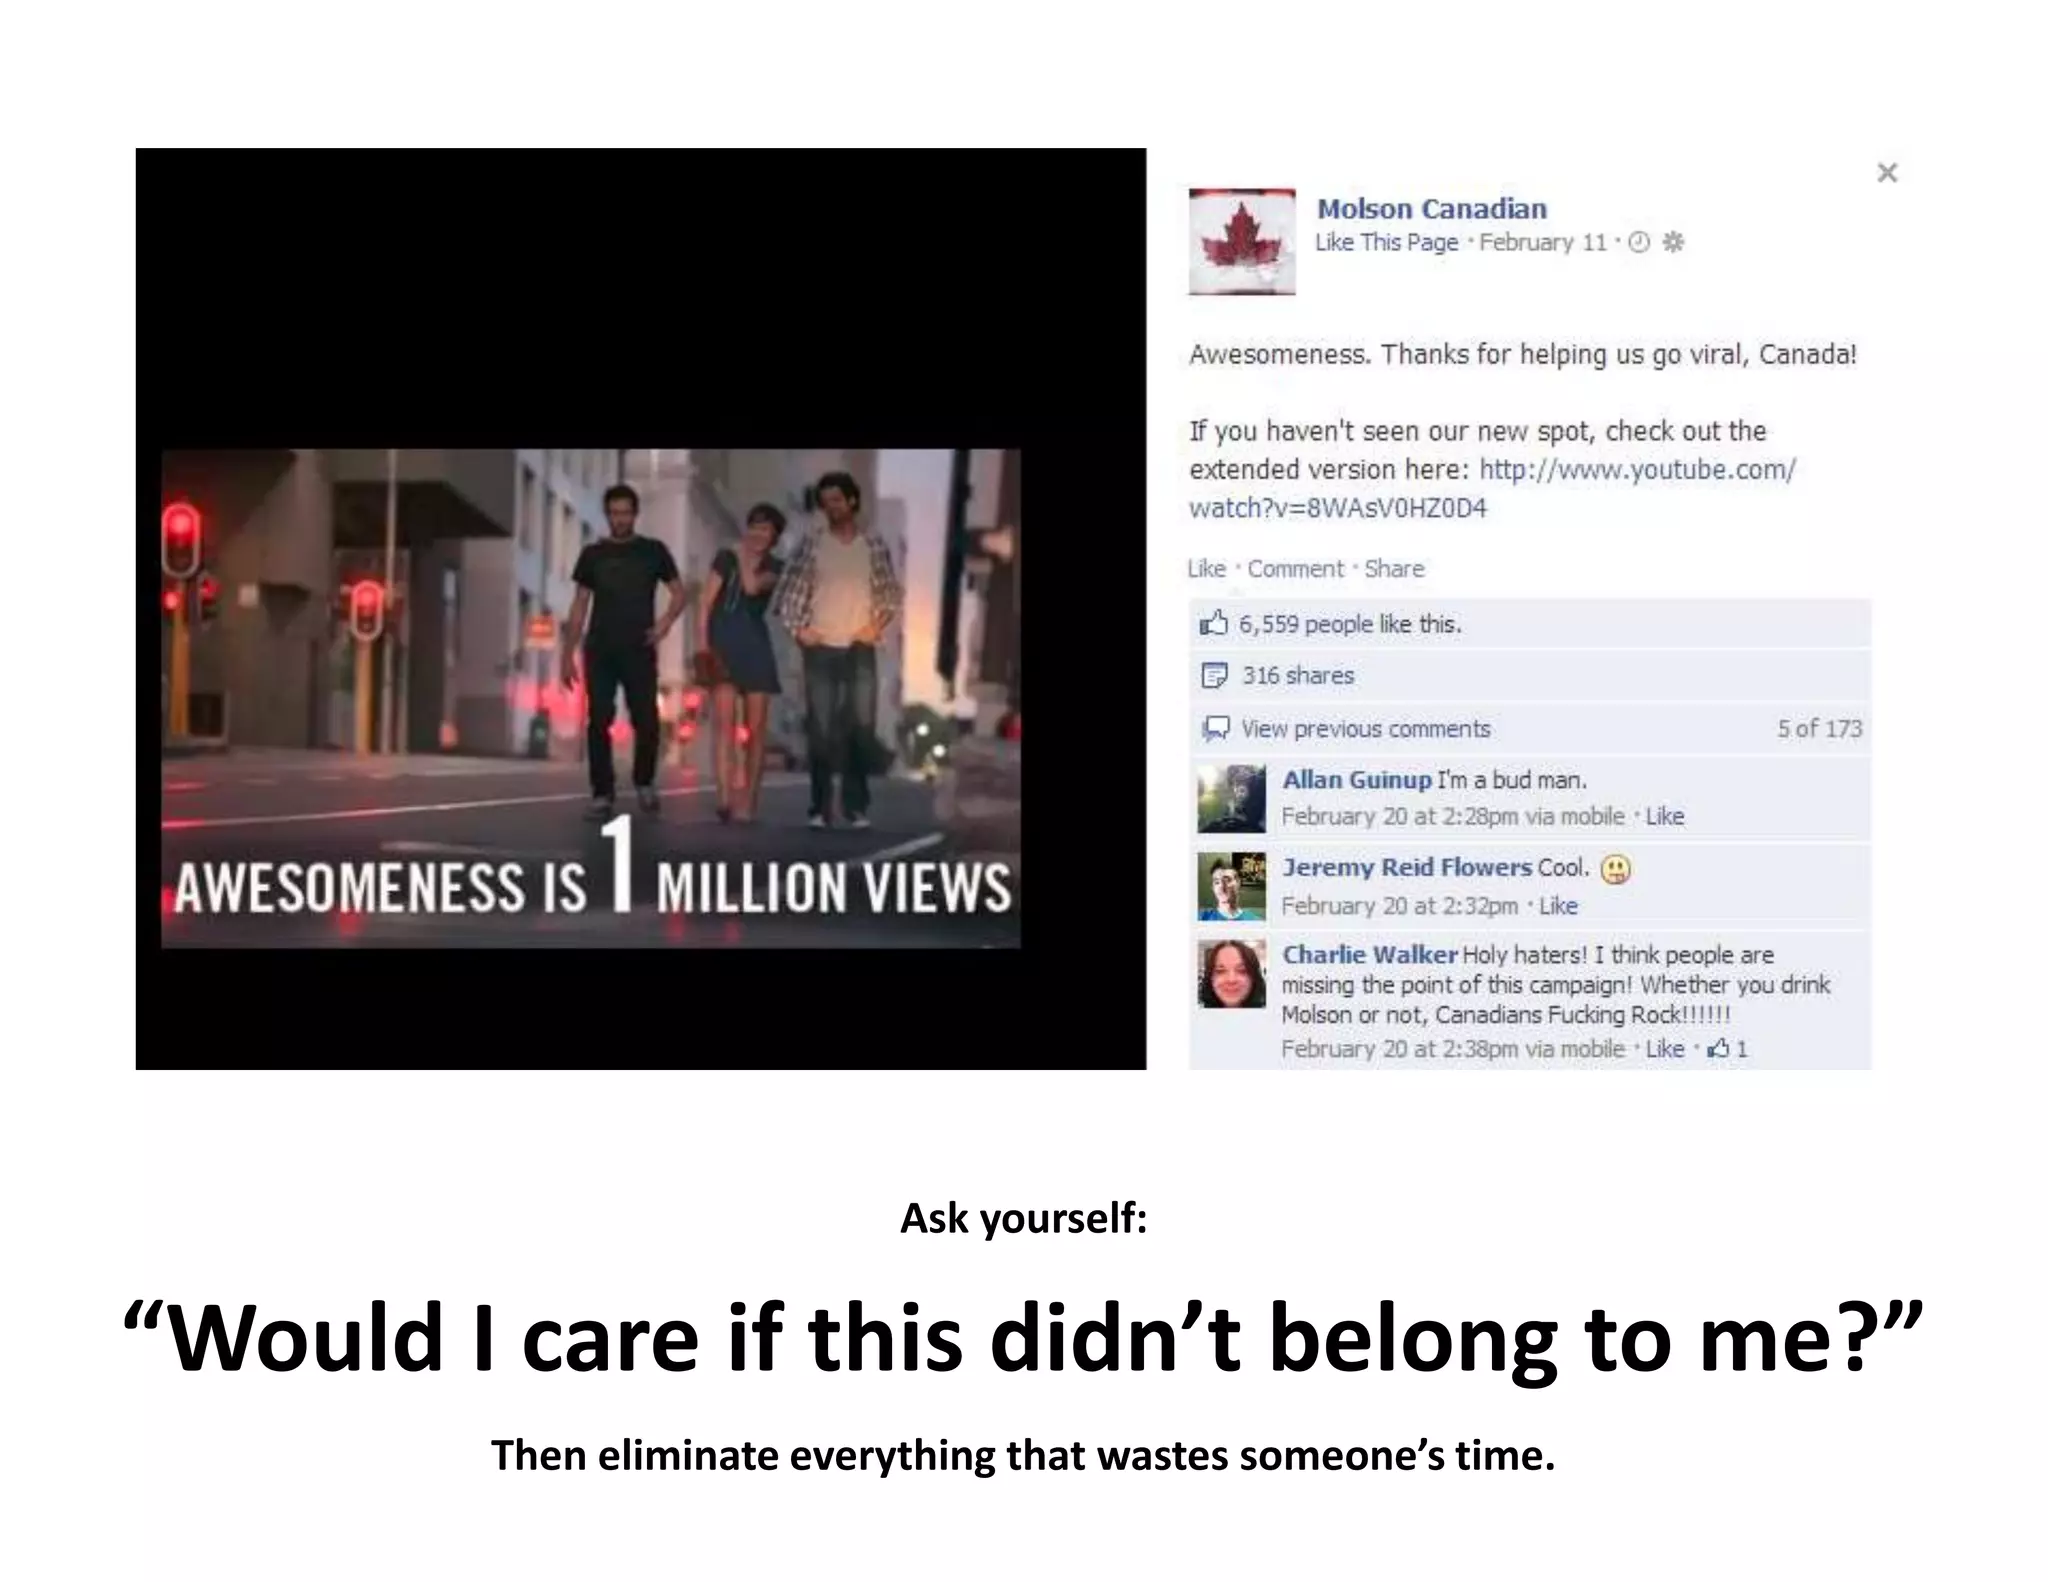The image size is (2048, 1582).
Task: Click the thumbs-up icon beside 6,559 likes
Action: tap(1213, 624)
